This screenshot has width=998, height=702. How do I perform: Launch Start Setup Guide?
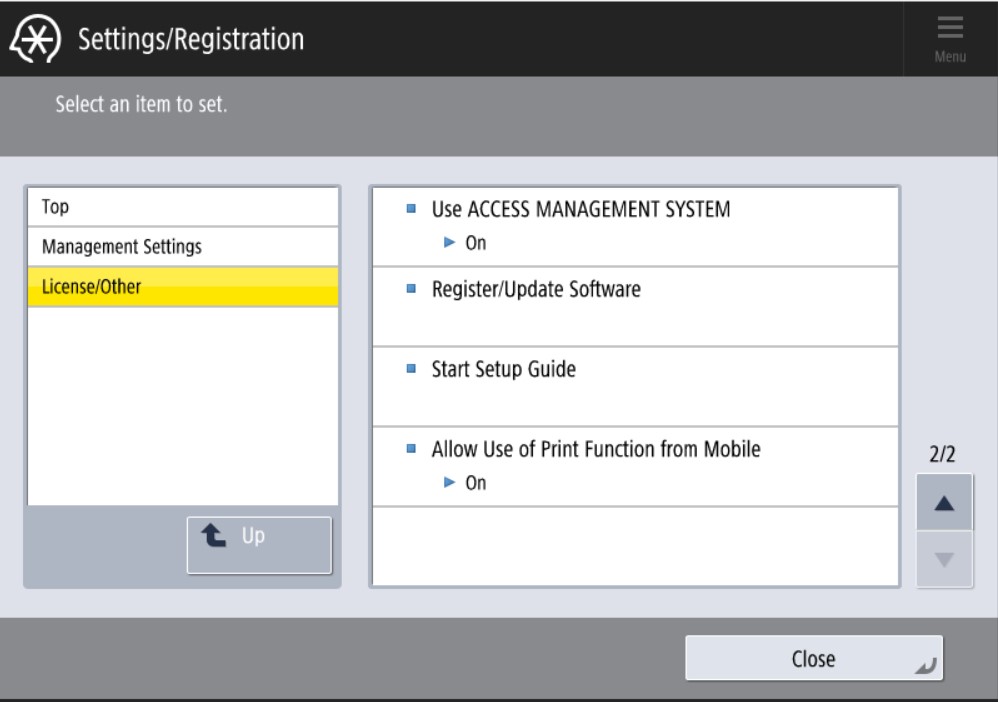tap(503, 370)
